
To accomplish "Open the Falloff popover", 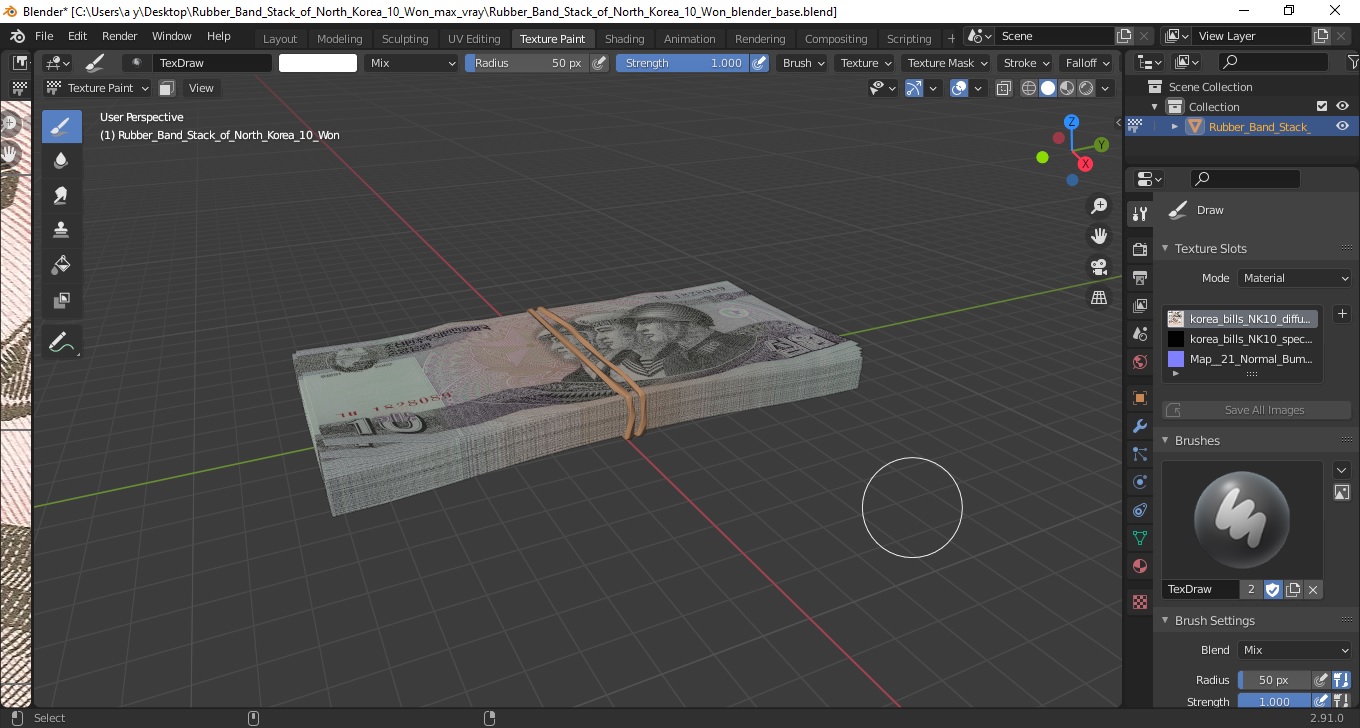I will click(x=1087, y=63).
